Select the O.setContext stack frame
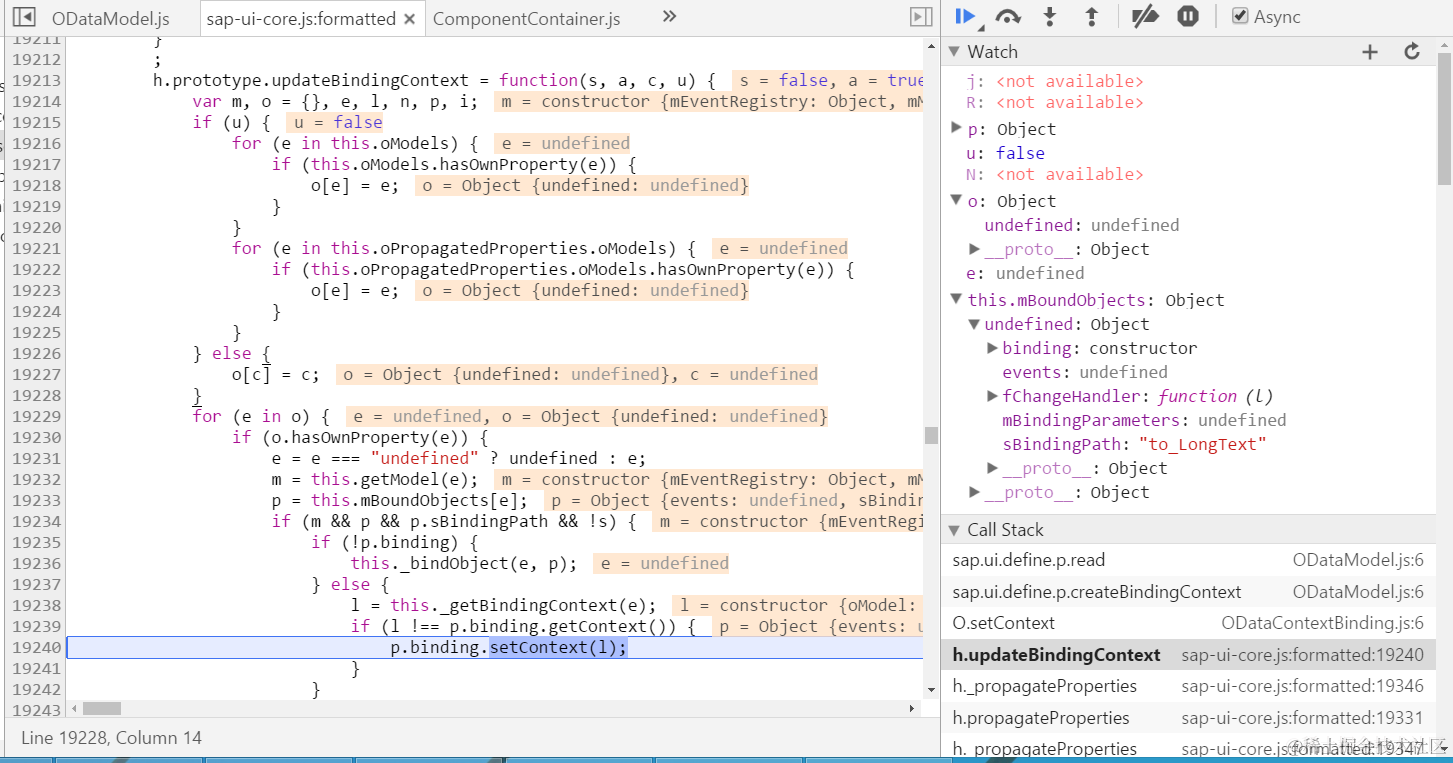 pyautogui.click(x=1188, y=623)
